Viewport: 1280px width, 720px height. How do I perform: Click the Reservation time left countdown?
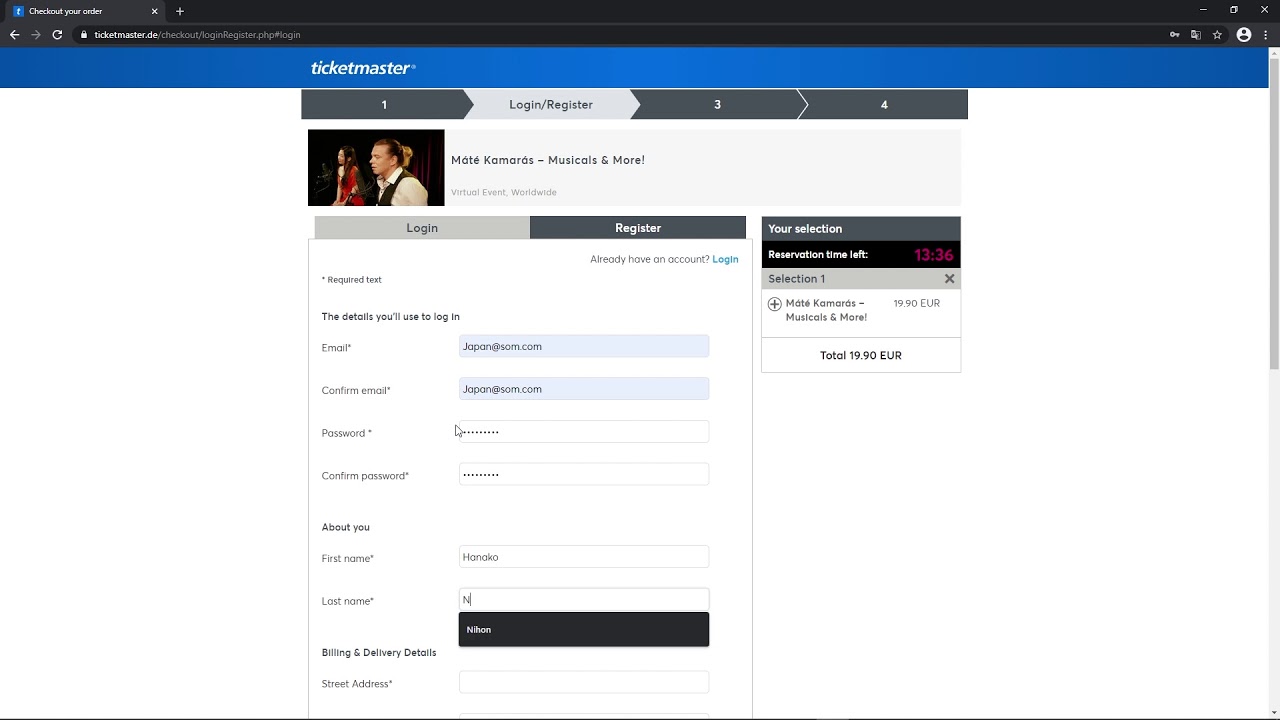pyautogui.click(x=933, y=255)
